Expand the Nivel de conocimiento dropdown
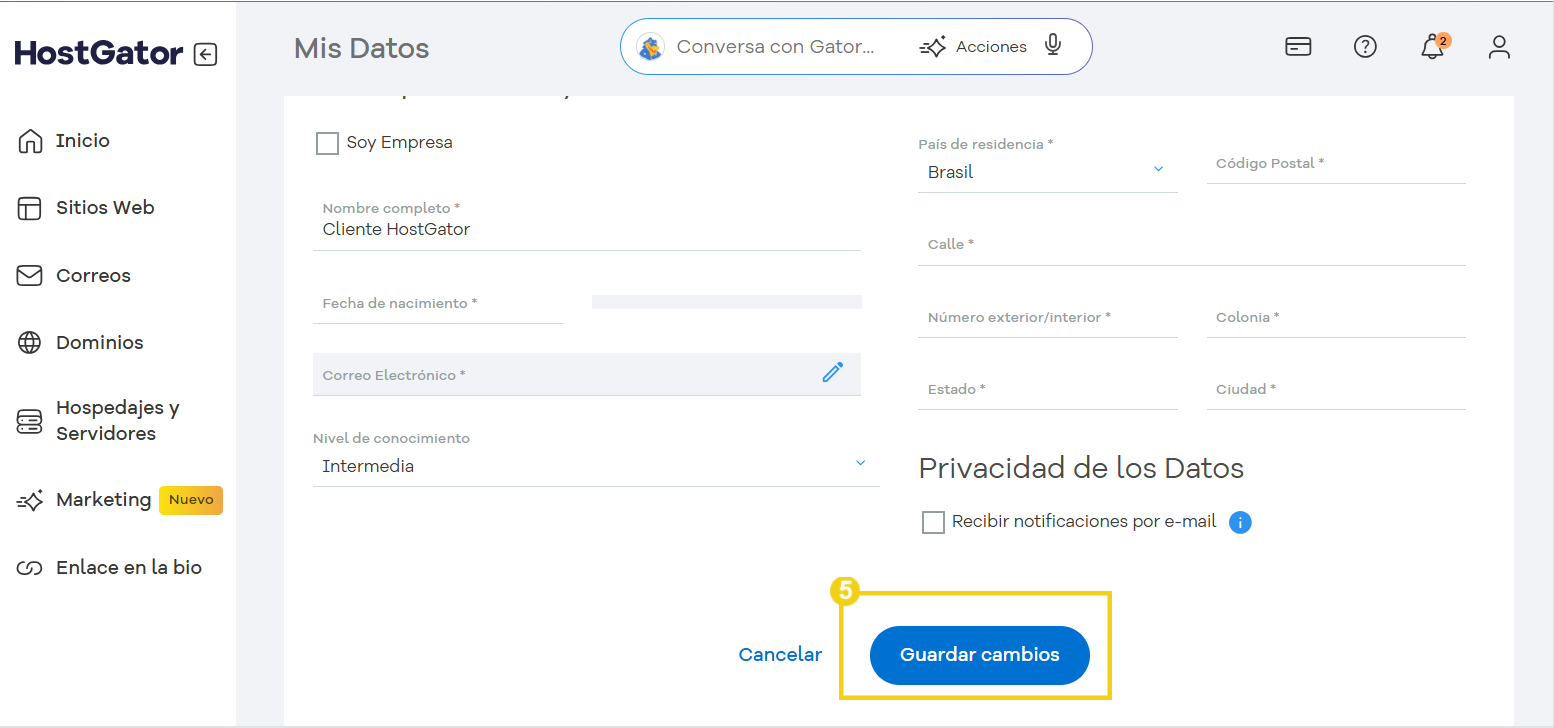 coord(860,463)
